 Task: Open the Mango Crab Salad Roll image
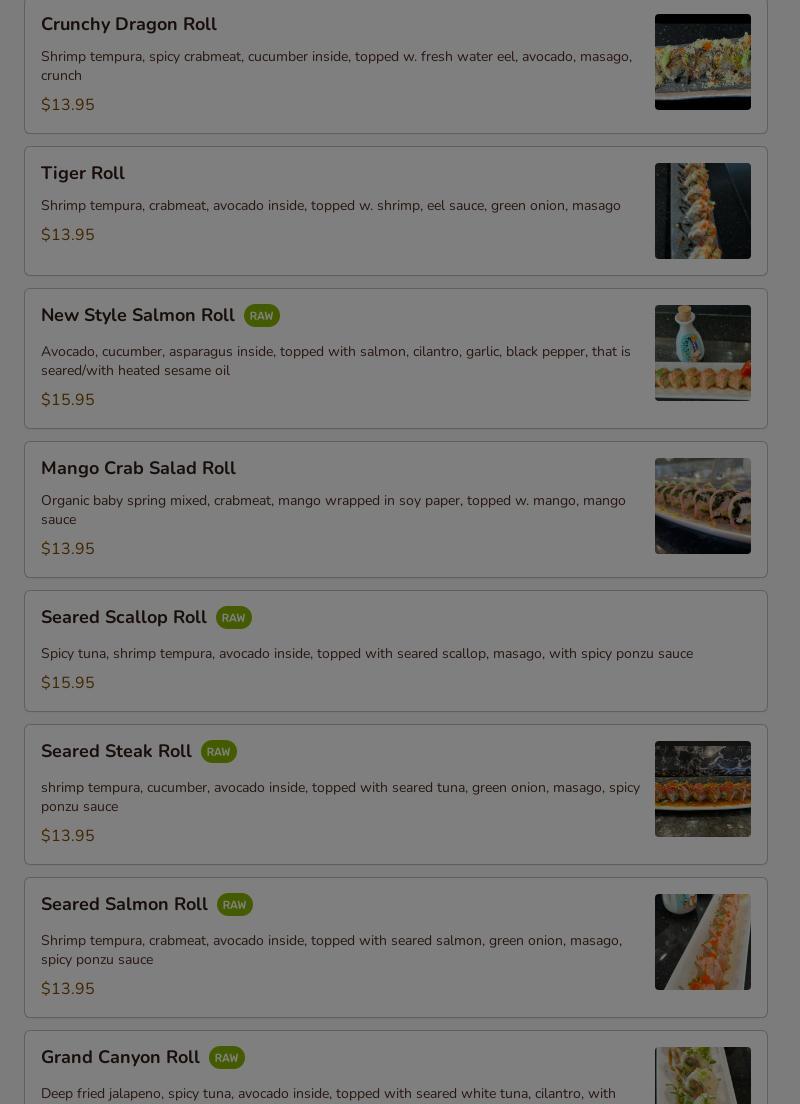pyautogui.click(x=702, y=506)
